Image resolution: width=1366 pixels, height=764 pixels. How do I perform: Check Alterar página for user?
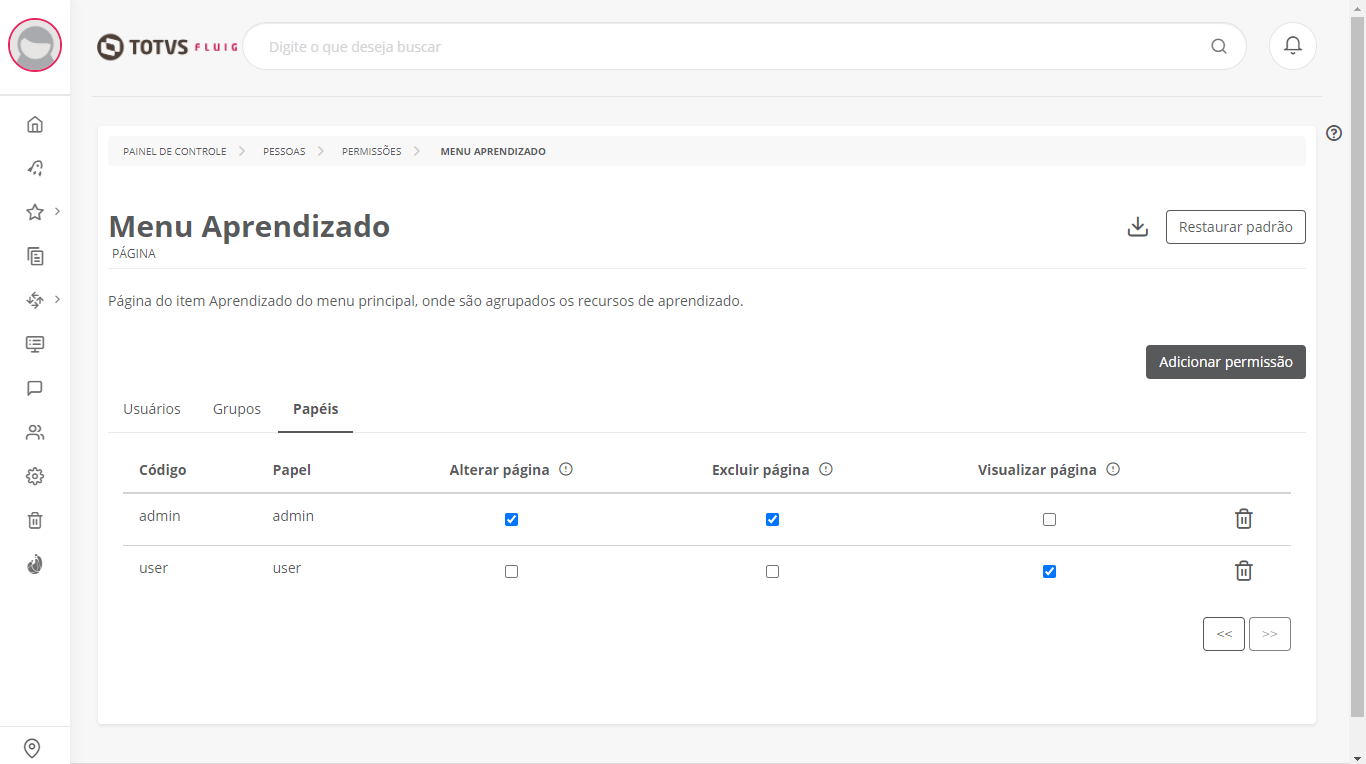coord(512,572)
